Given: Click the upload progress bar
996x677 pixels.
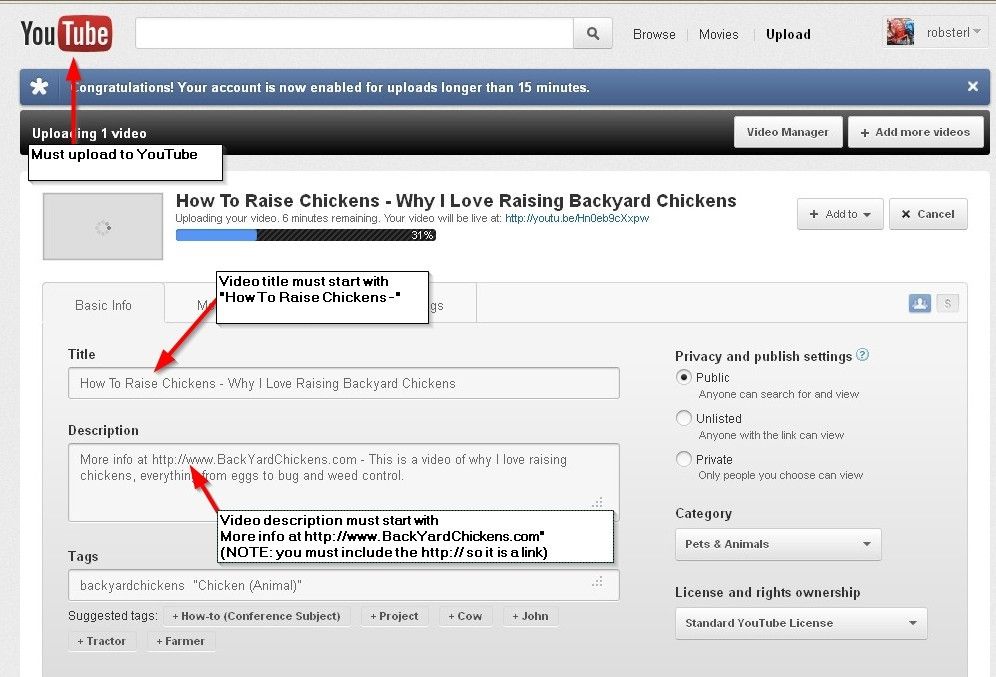Looking at the screenshot, I should tap(305, 235).
